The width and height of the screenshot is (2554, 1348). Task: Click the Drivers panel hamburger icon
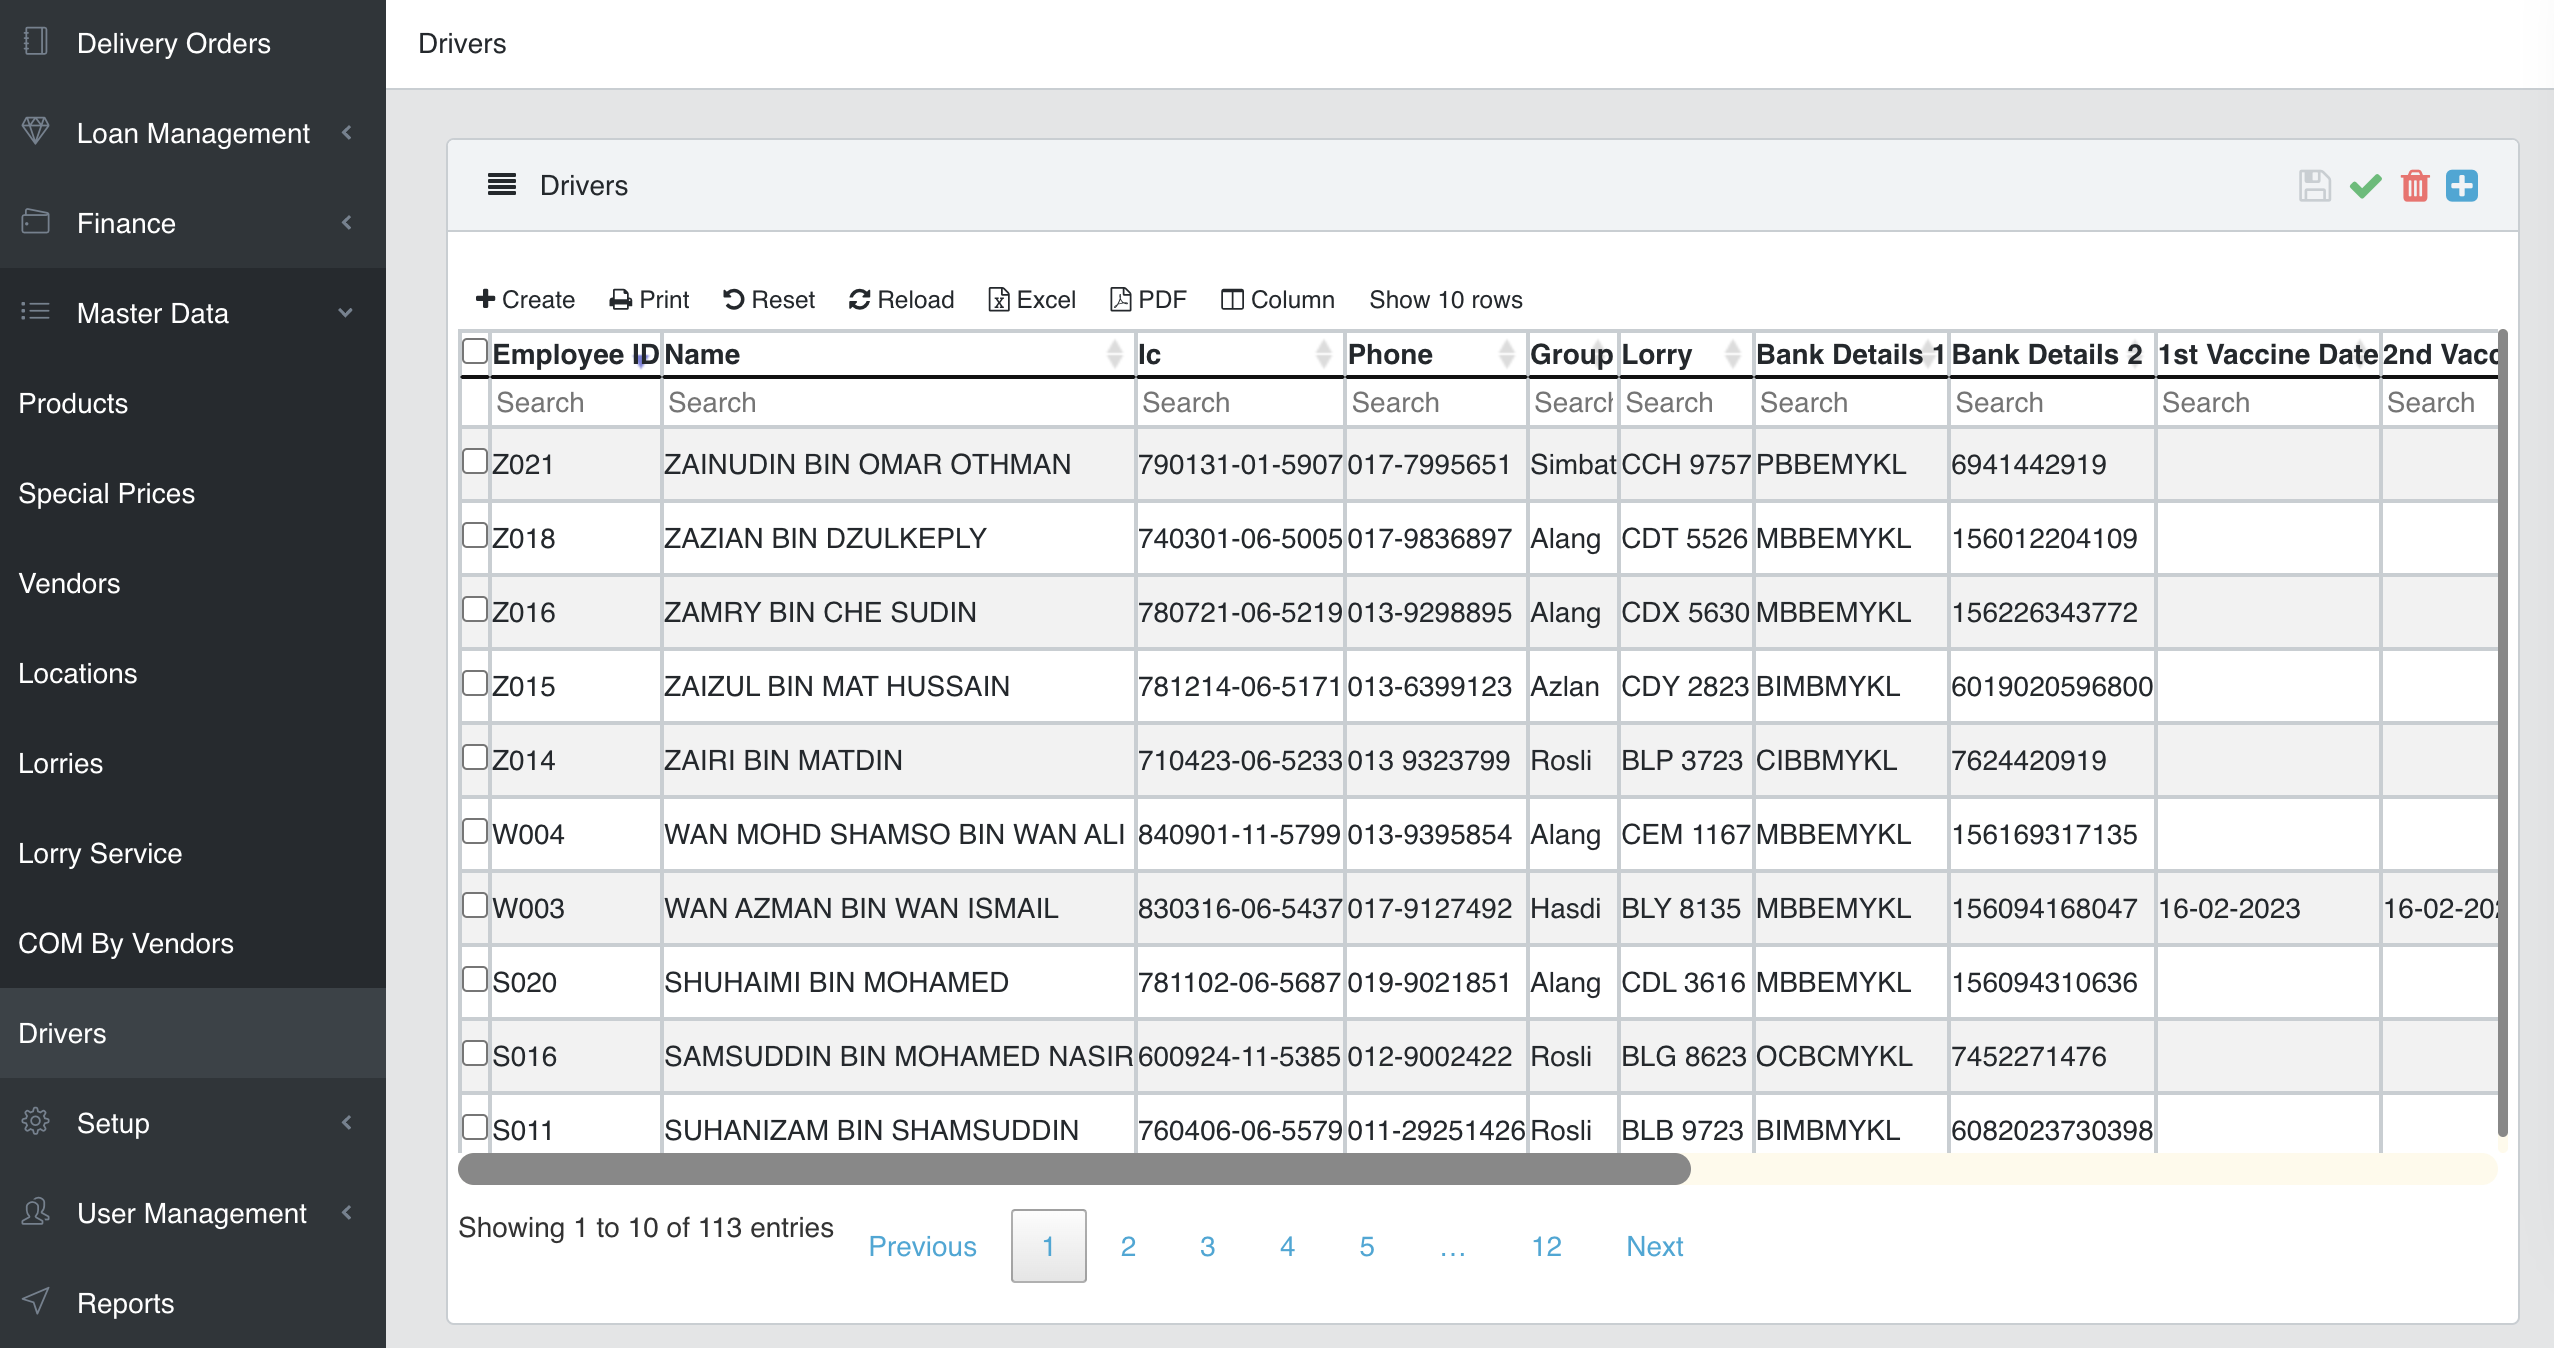coord(501,185)
